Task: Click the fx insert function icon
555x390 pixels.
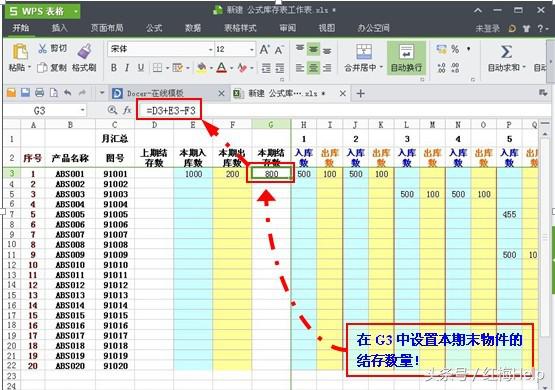Action: point(127,110)
